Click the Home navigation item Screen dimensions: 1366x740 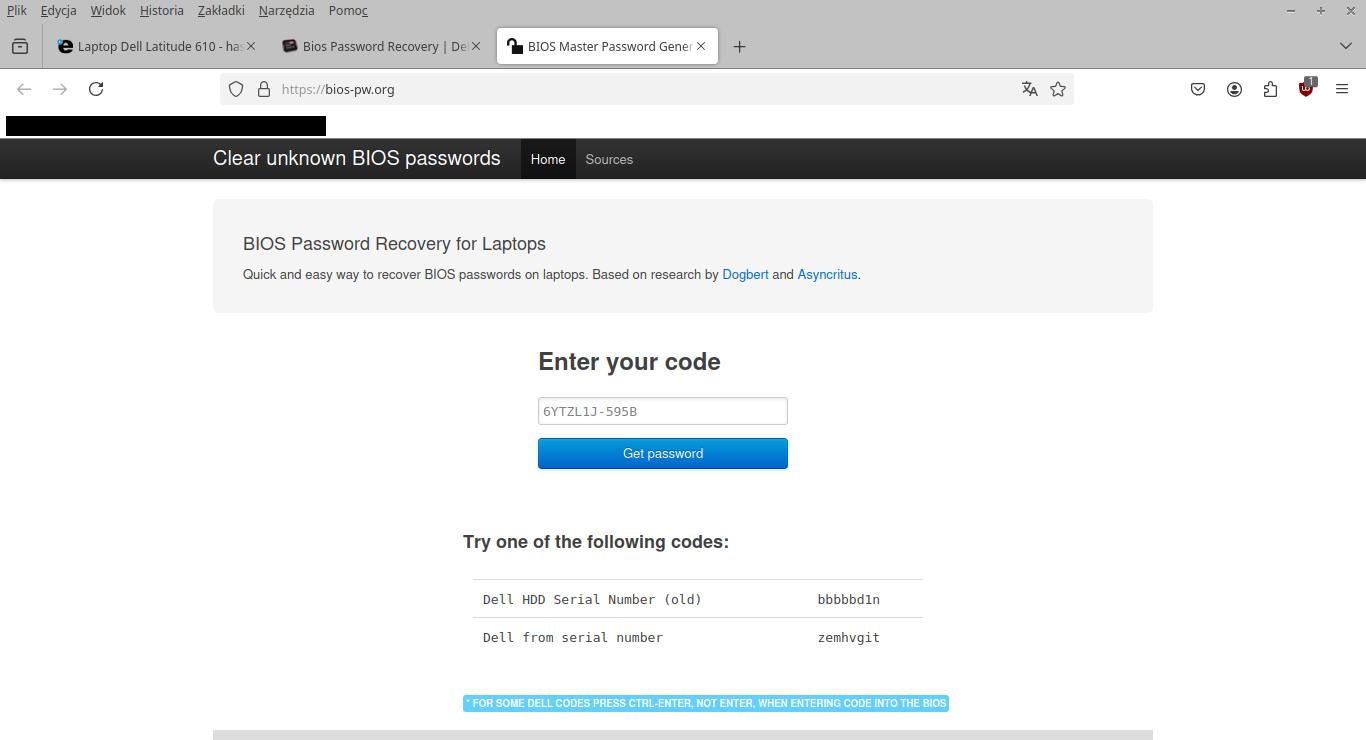tap(548, 159)
